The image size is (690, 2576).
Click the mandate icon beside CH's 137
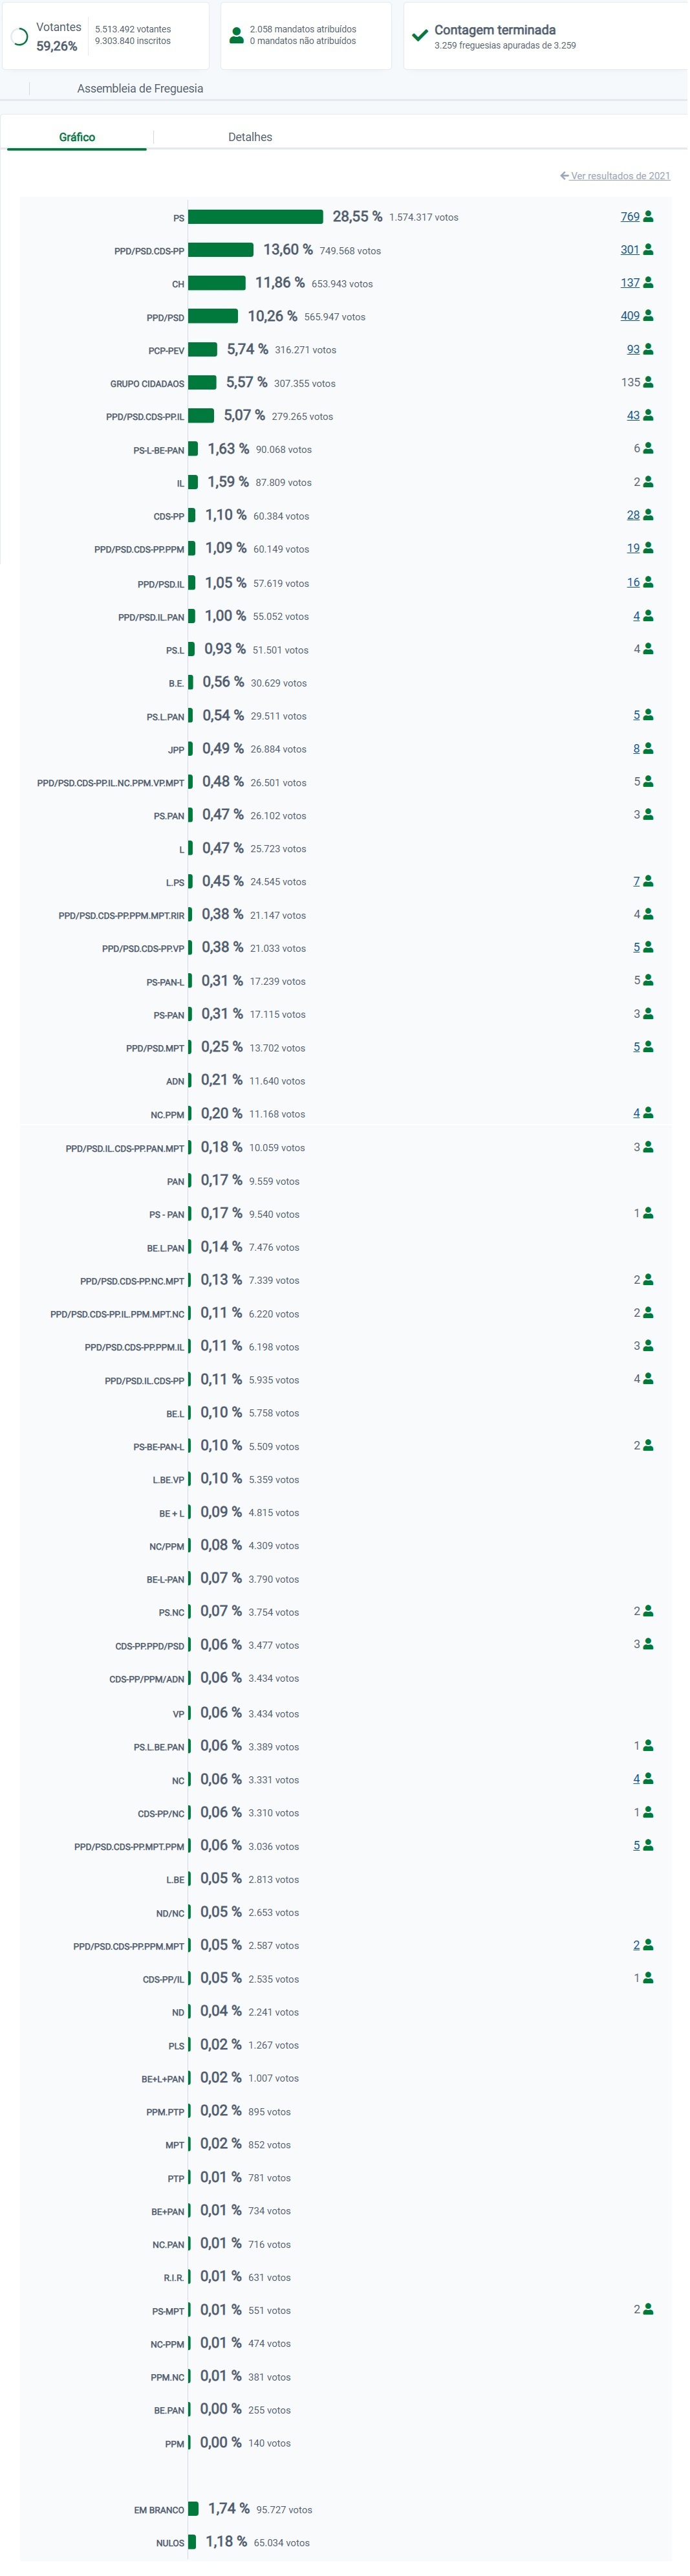click(x=648, y=283)
